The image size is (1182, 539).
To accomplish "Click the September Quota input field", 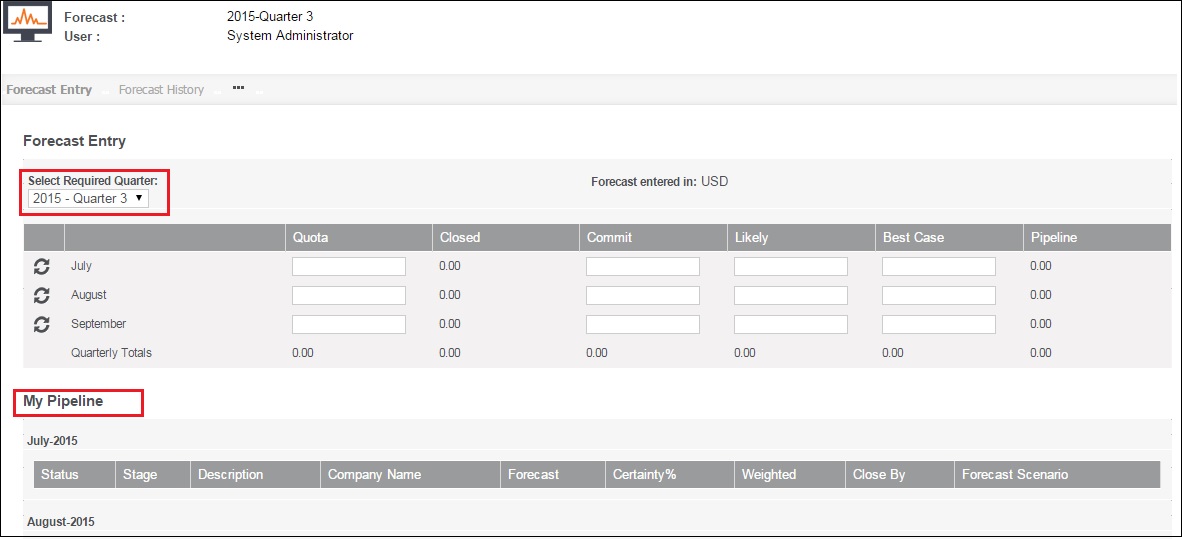I will pos(349,324).
